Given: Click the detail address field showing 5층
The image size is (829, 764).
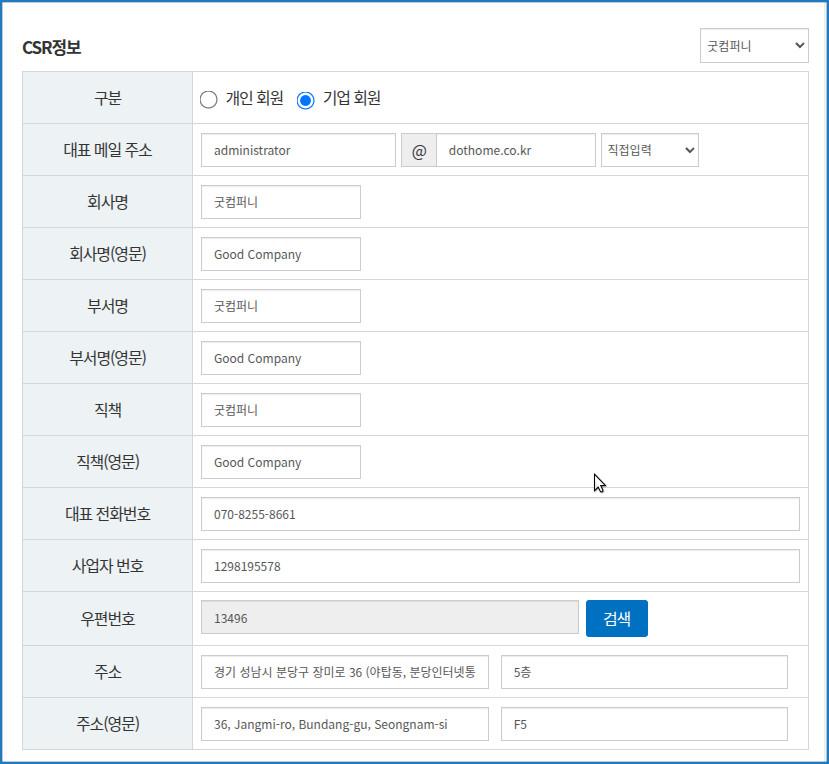Looking at the screenshot, I should click(644, 672).
